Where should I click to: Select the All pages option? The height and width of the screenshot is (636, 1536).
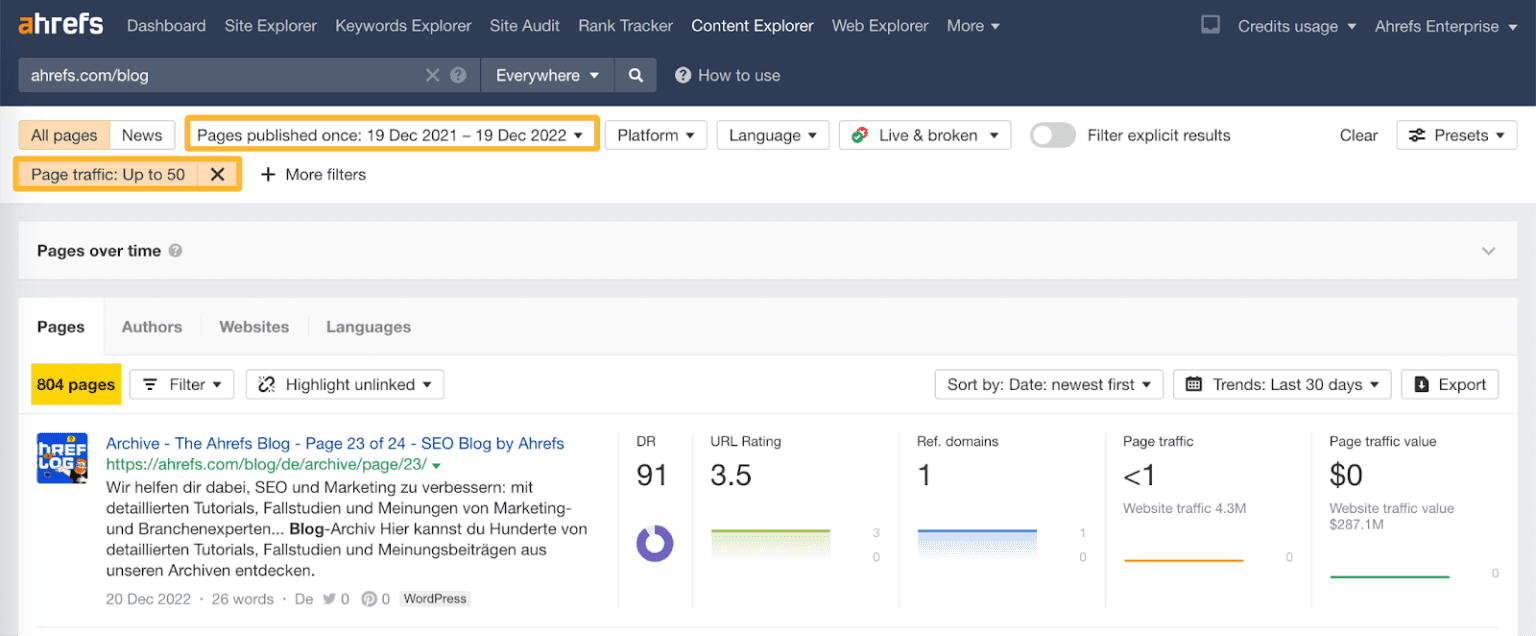click(x=64, y=135)
